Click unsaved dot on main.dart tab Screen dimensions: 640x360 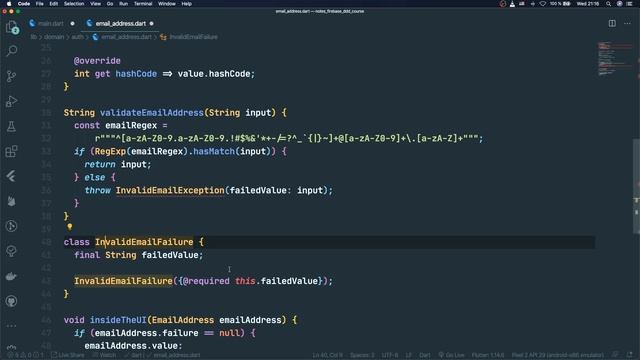73,24
